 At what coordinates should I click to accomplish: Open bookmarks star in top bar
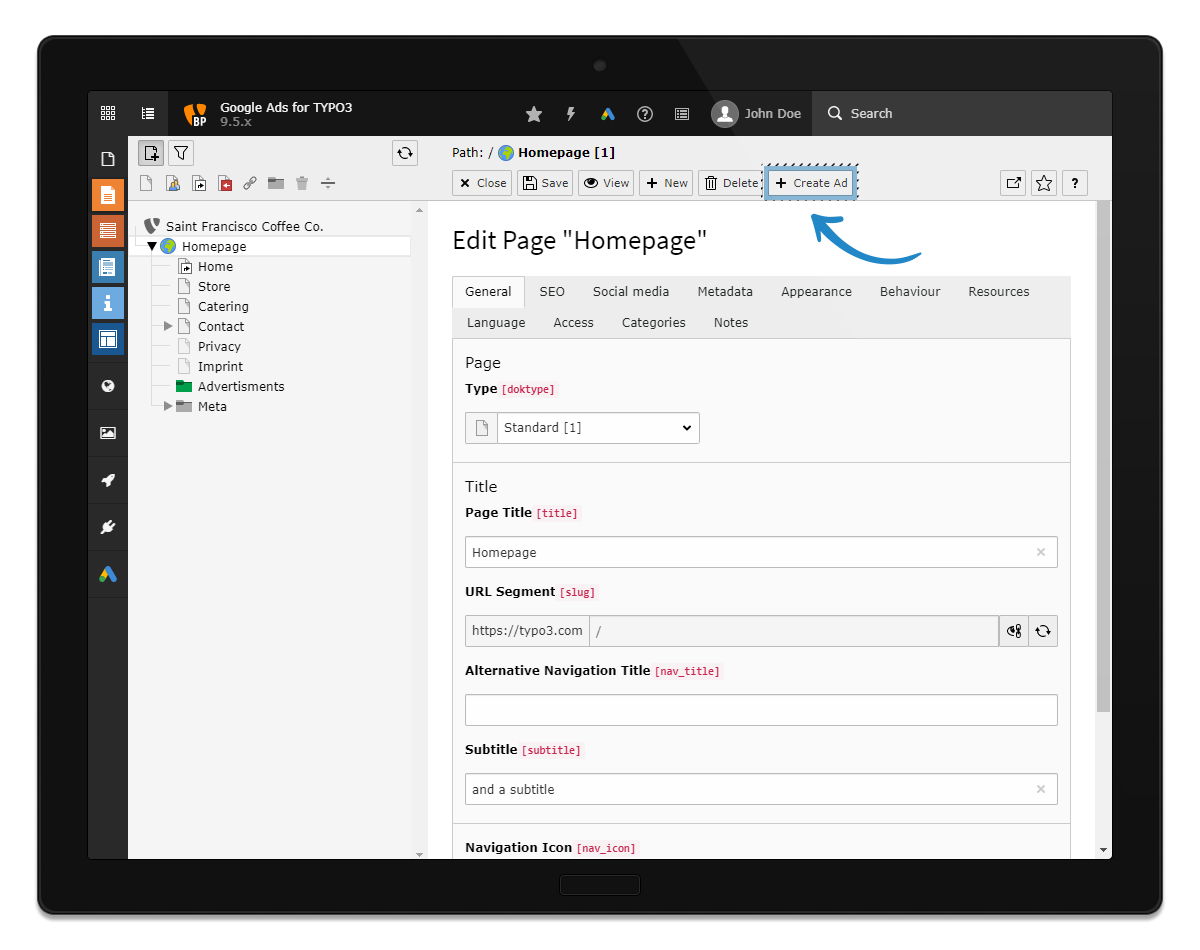tap(534, 114)
